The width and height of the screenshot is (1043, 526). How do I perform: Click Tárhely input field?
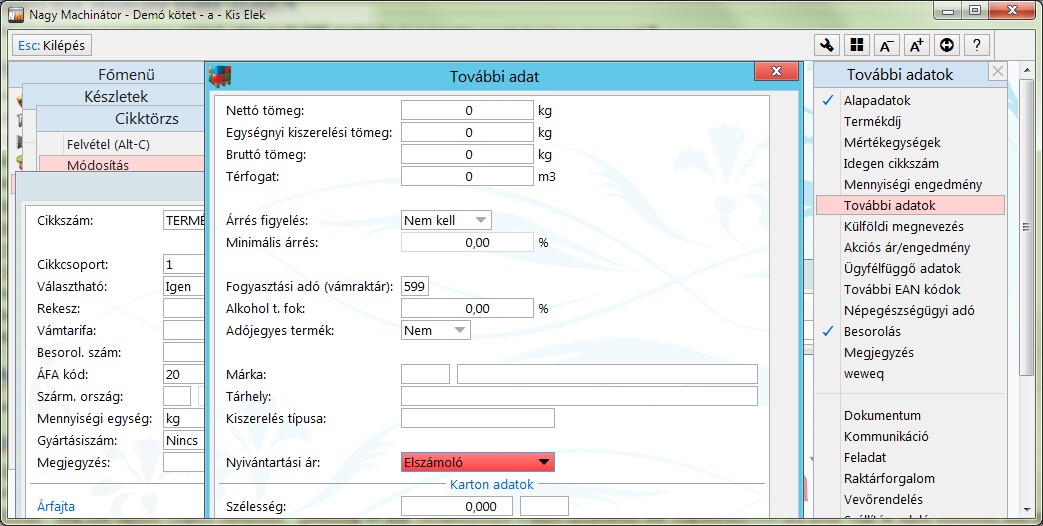coord(579,396)
